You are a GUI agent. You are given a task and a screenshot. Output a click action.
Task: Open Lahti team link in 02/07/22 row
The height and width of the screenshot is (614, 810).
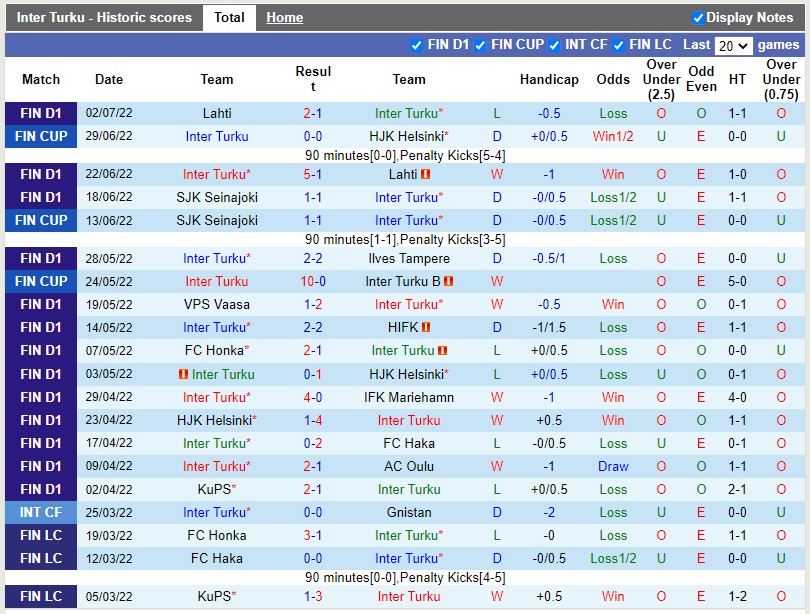pyautogui.click(x=217, y=114)
